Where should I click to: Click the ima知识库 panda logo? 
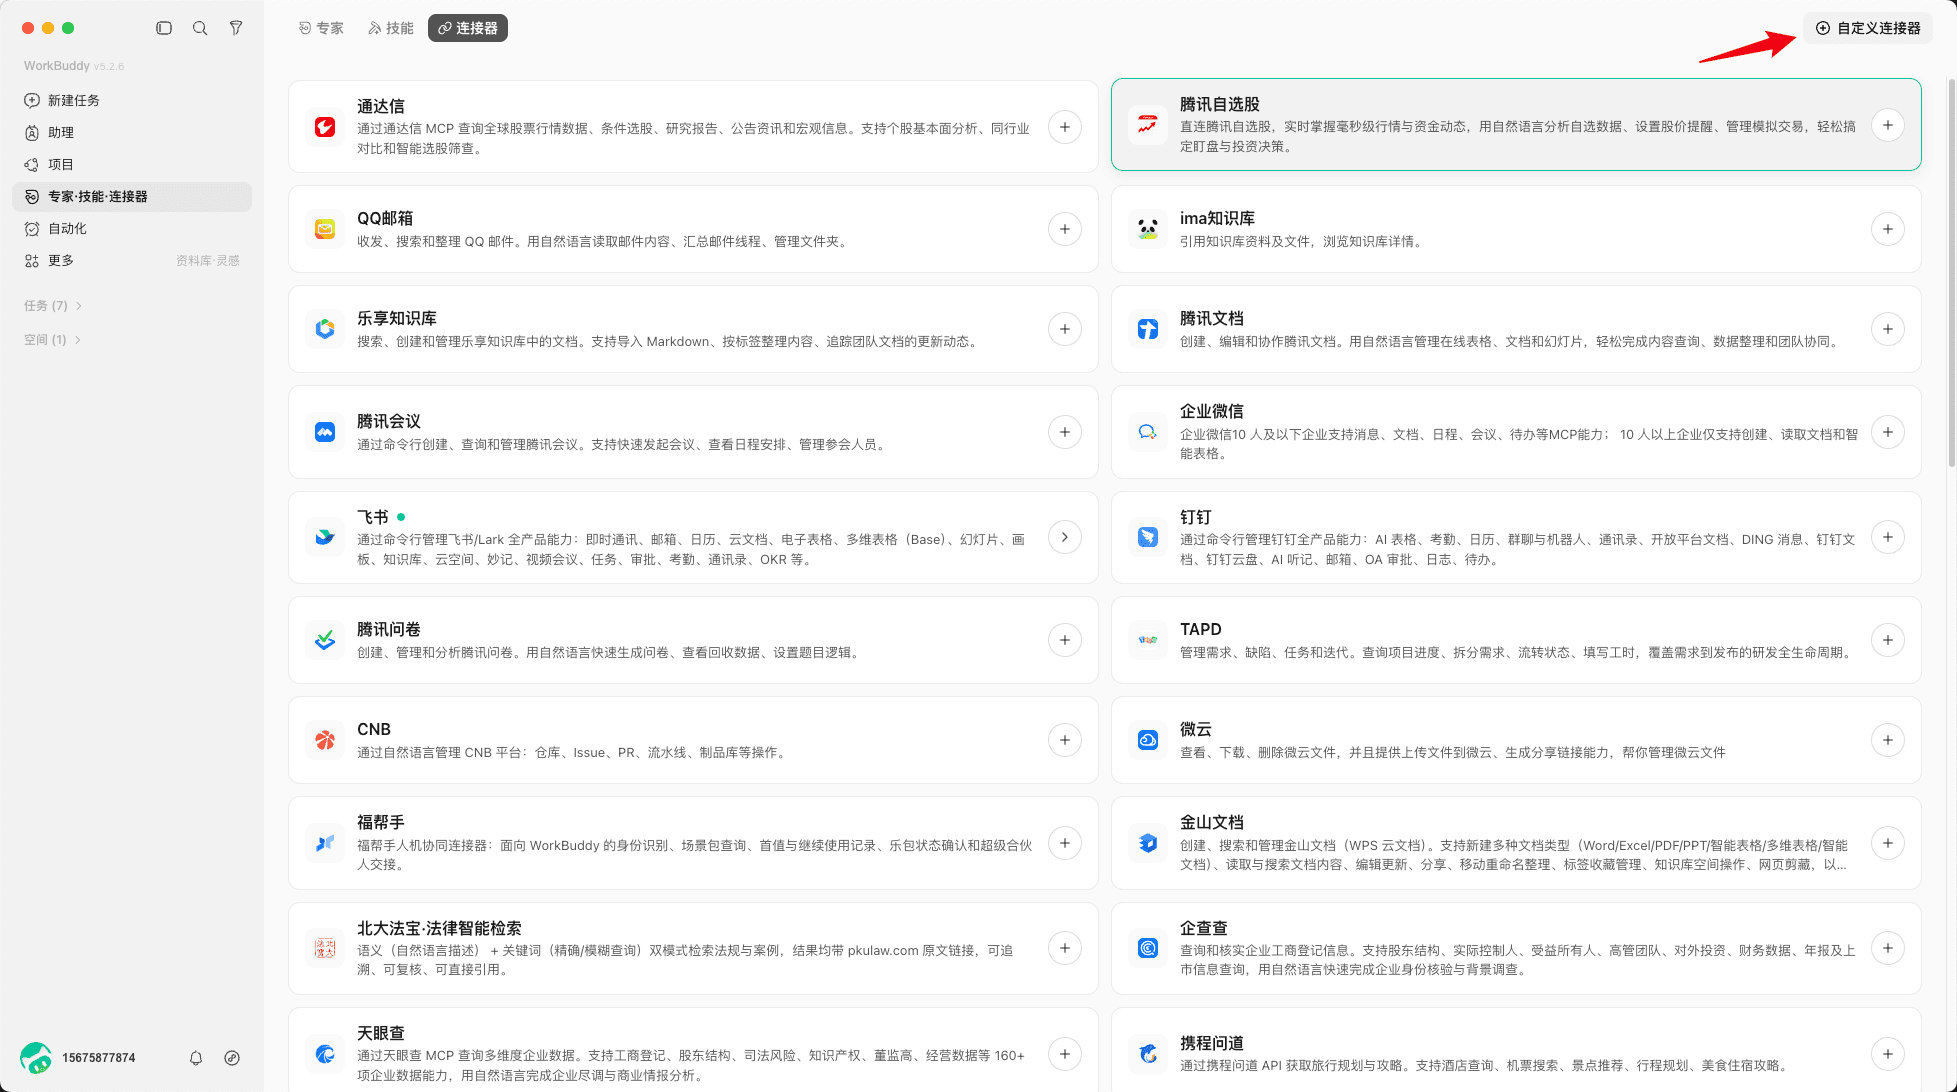tap(1148, 229)
